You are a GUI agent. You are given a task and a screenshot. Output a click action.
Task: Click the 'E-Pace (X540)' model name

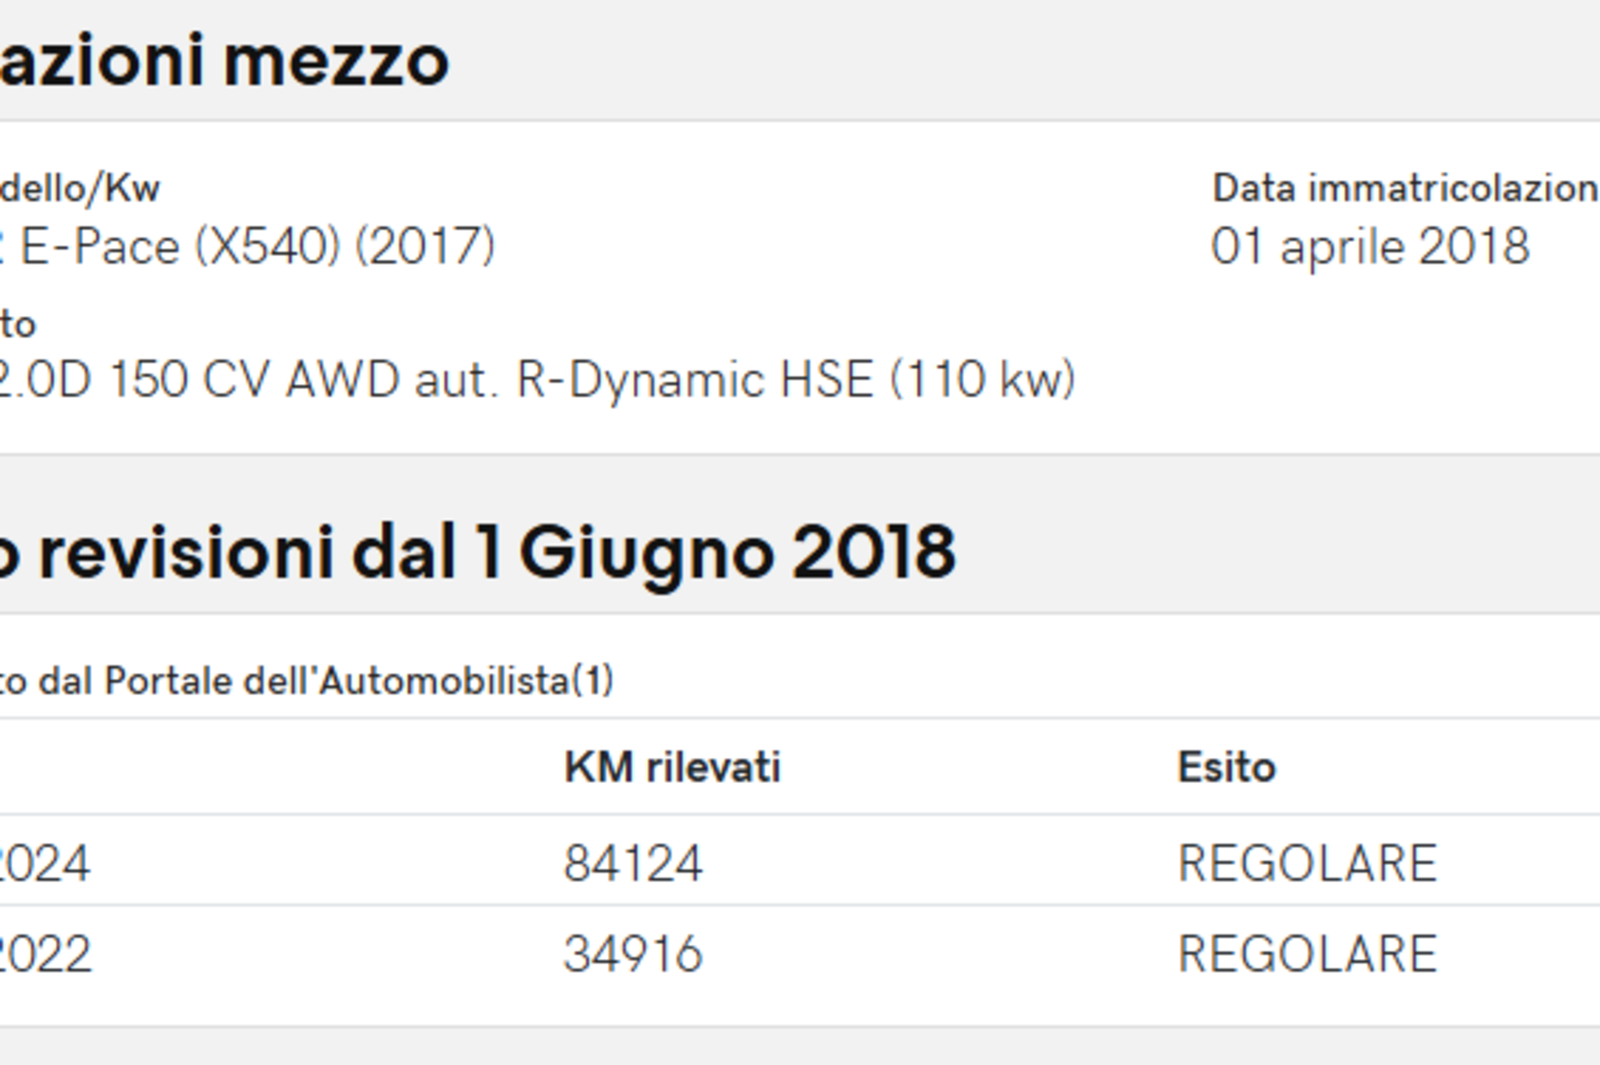(x=180, y=247)
